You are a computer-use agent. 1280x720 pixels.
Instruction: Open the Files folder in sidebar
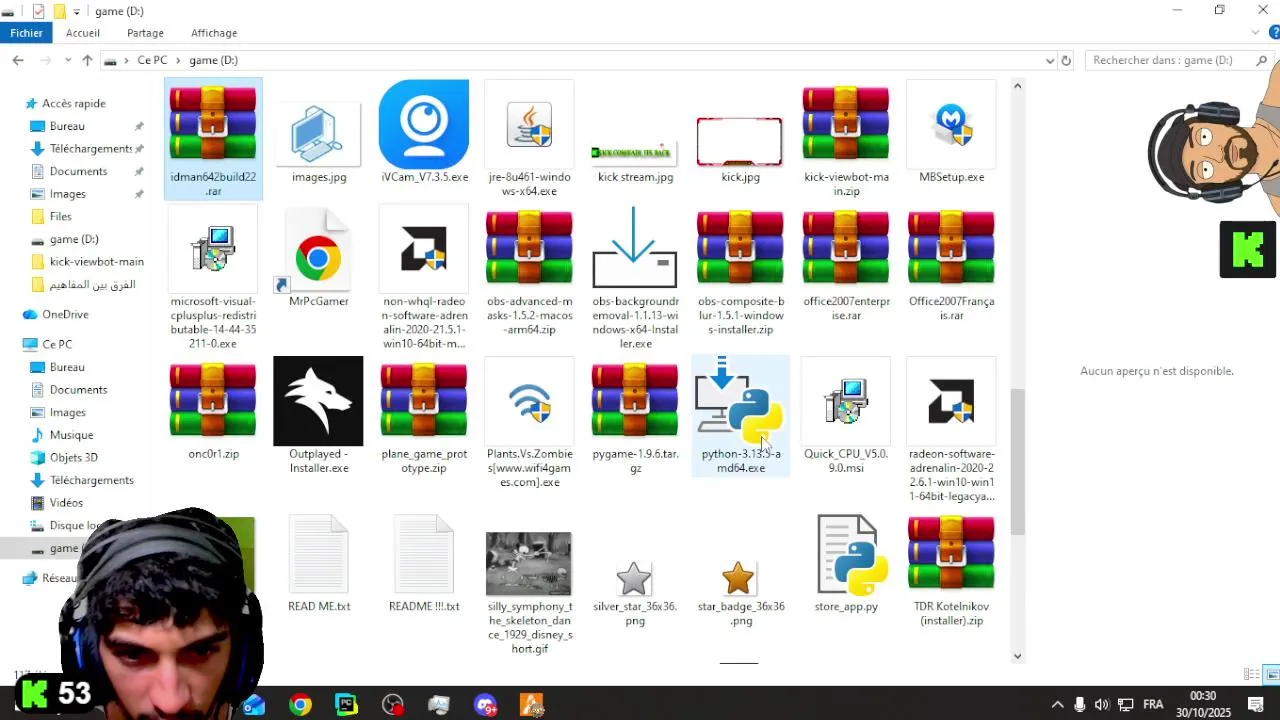[x=60, y=216]
